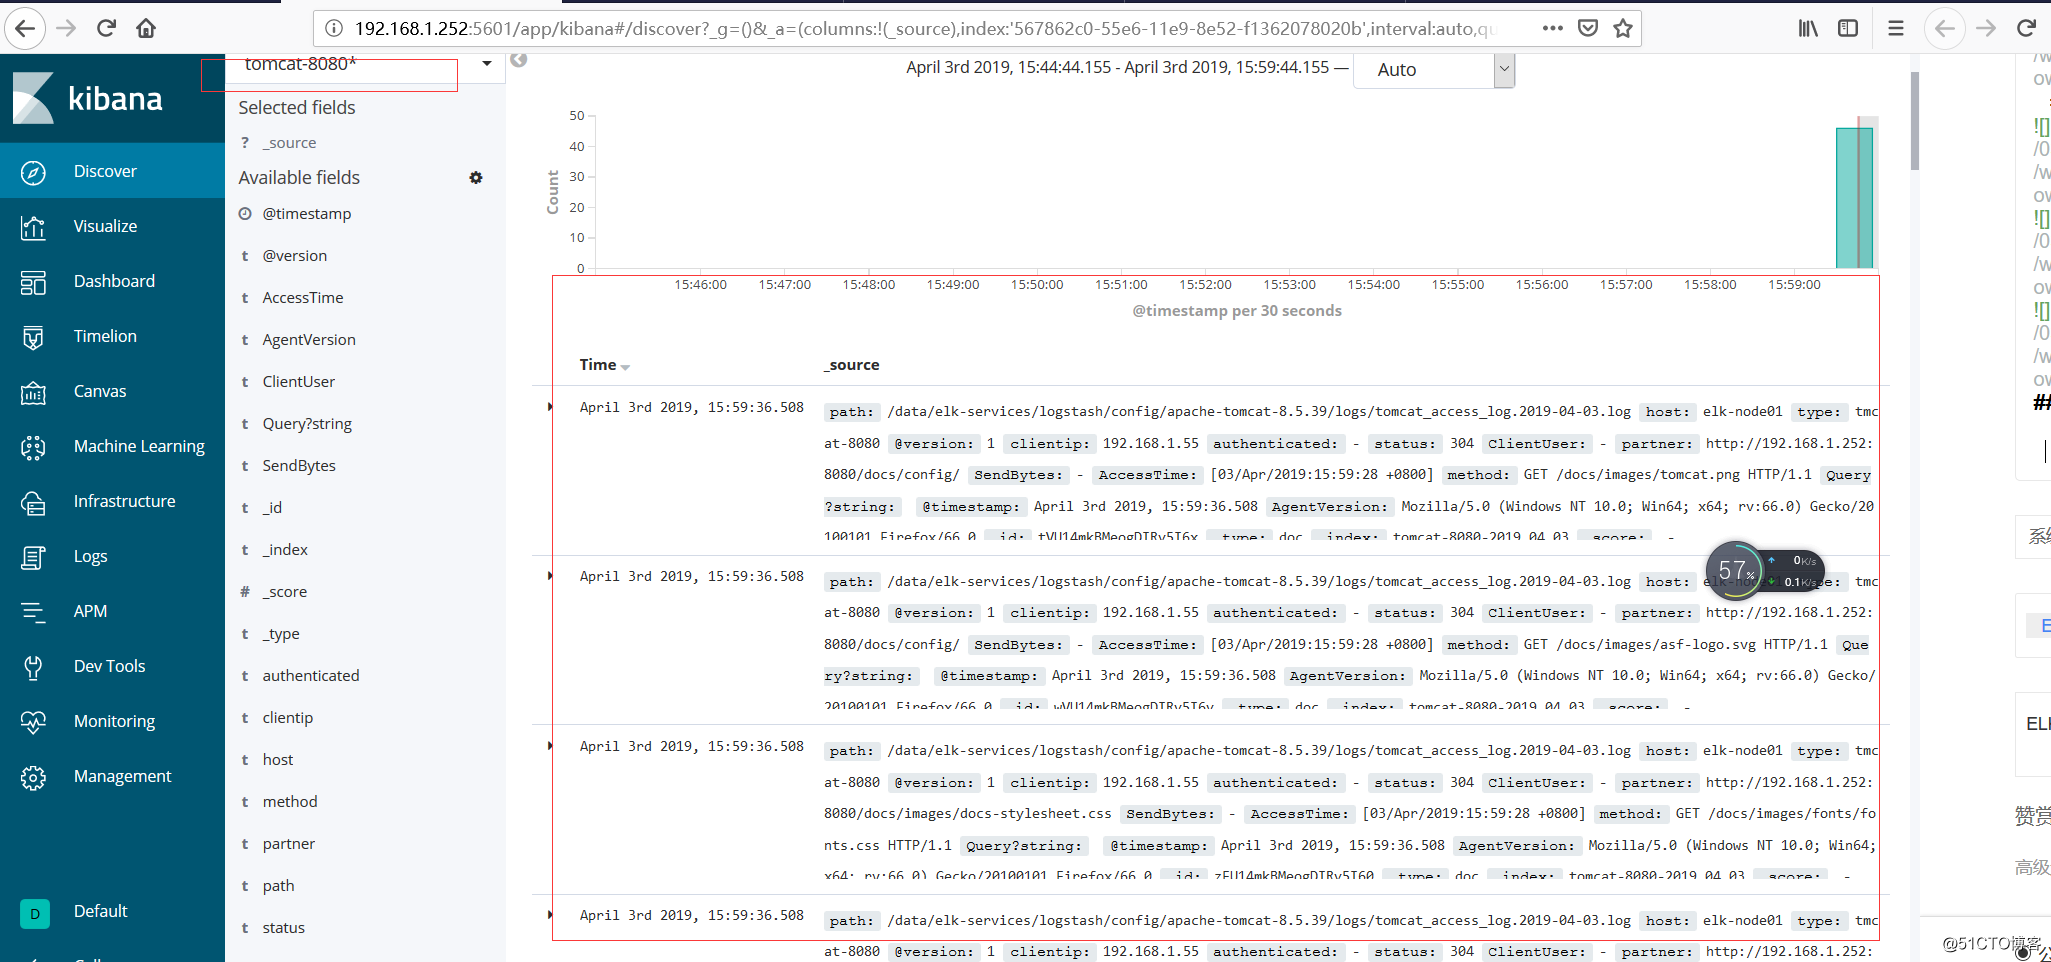The width and height of the screenshot is (2051, 962).
Task: Click the APM icon
Action: point(33,612)
